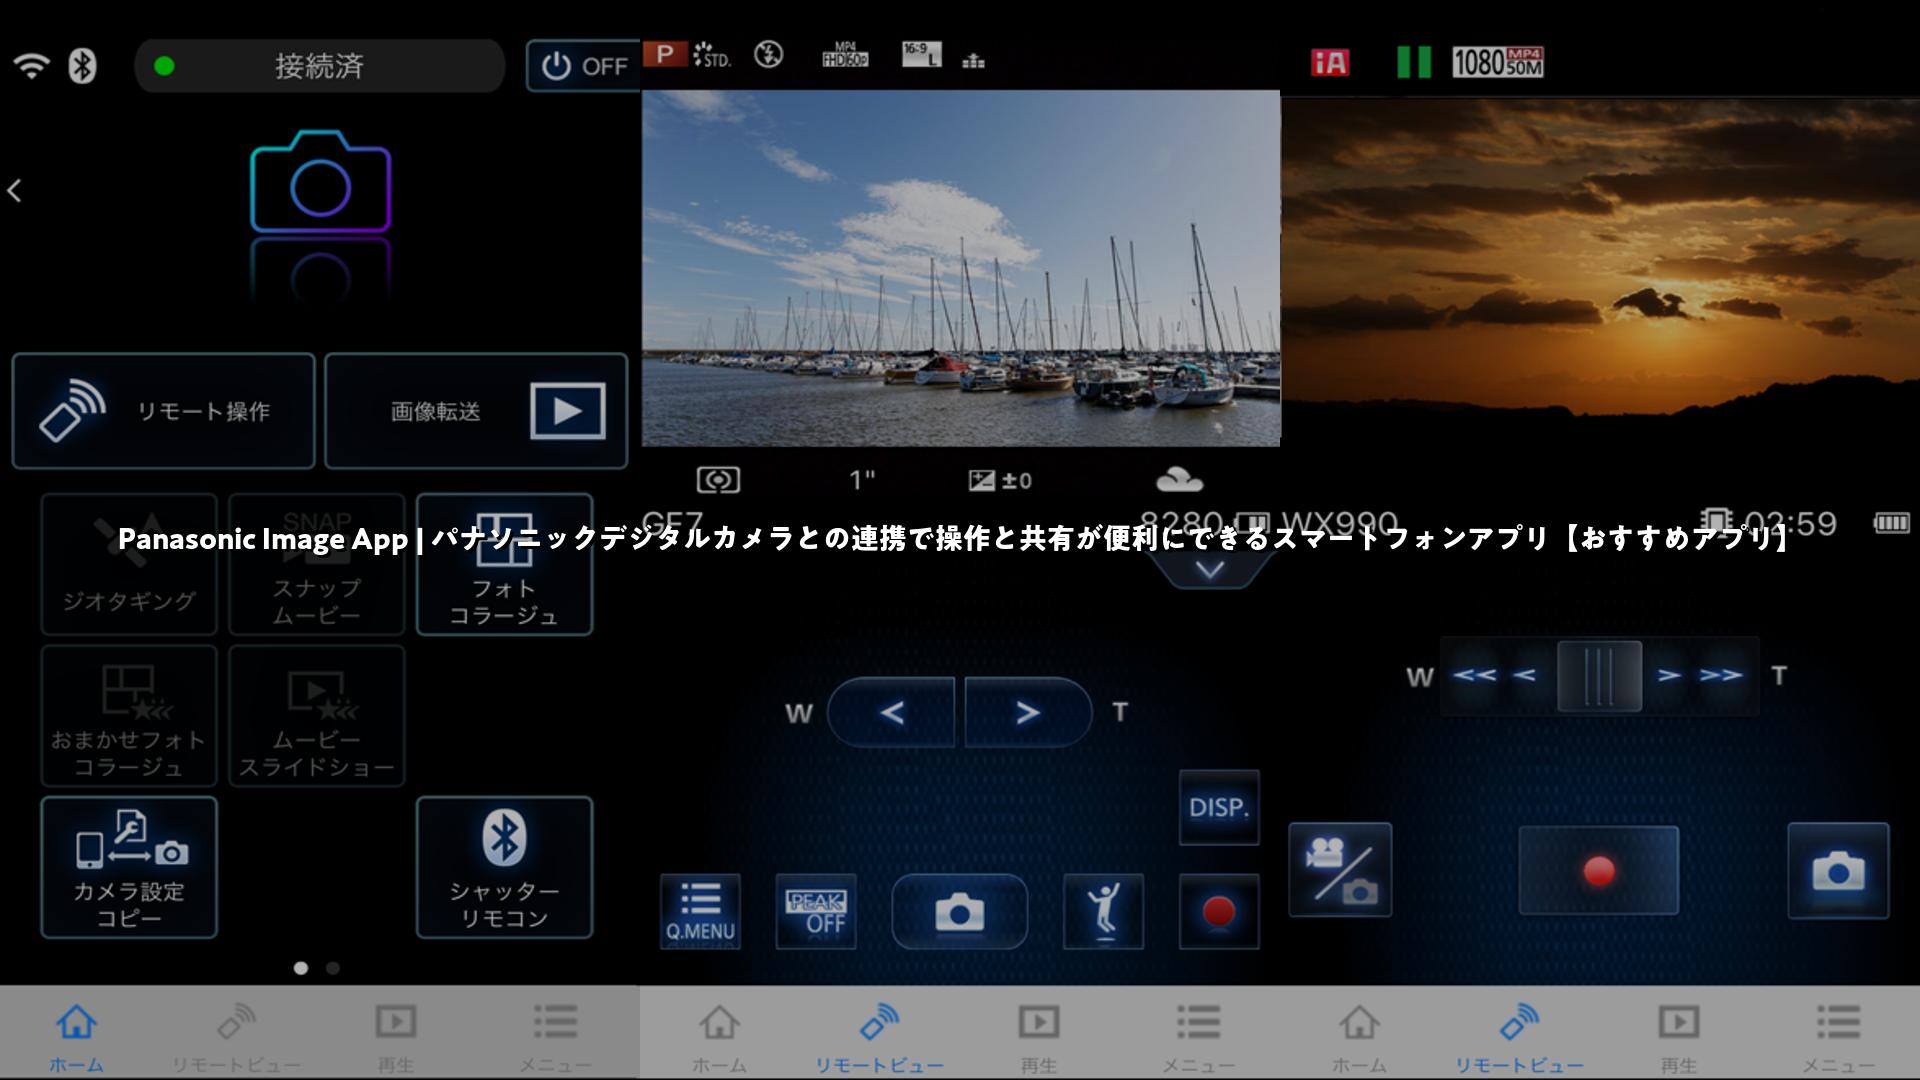Click the center zoom slider handle
Image resolution: width=1920 pixels, height=1080 pixels.
[1599, 676]
